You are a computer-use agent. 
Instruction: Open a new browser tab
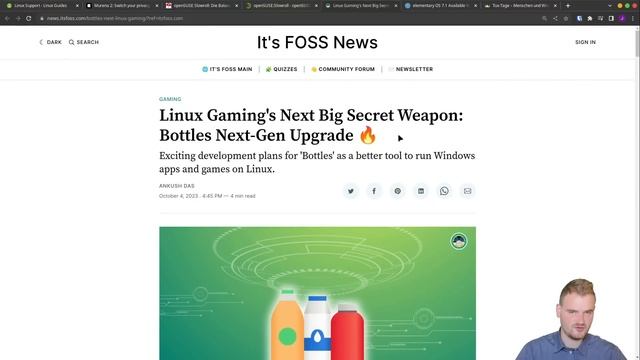(x=568, y=6)
